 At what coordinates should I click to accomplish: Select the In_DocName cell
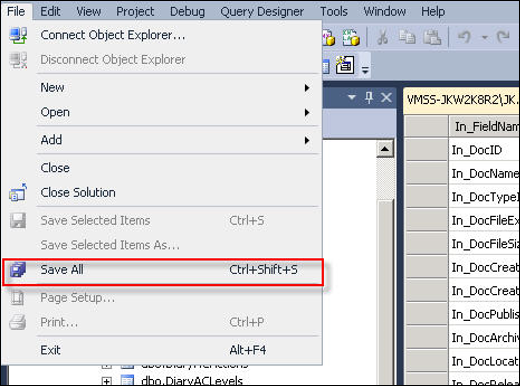(x=484, y=173)
